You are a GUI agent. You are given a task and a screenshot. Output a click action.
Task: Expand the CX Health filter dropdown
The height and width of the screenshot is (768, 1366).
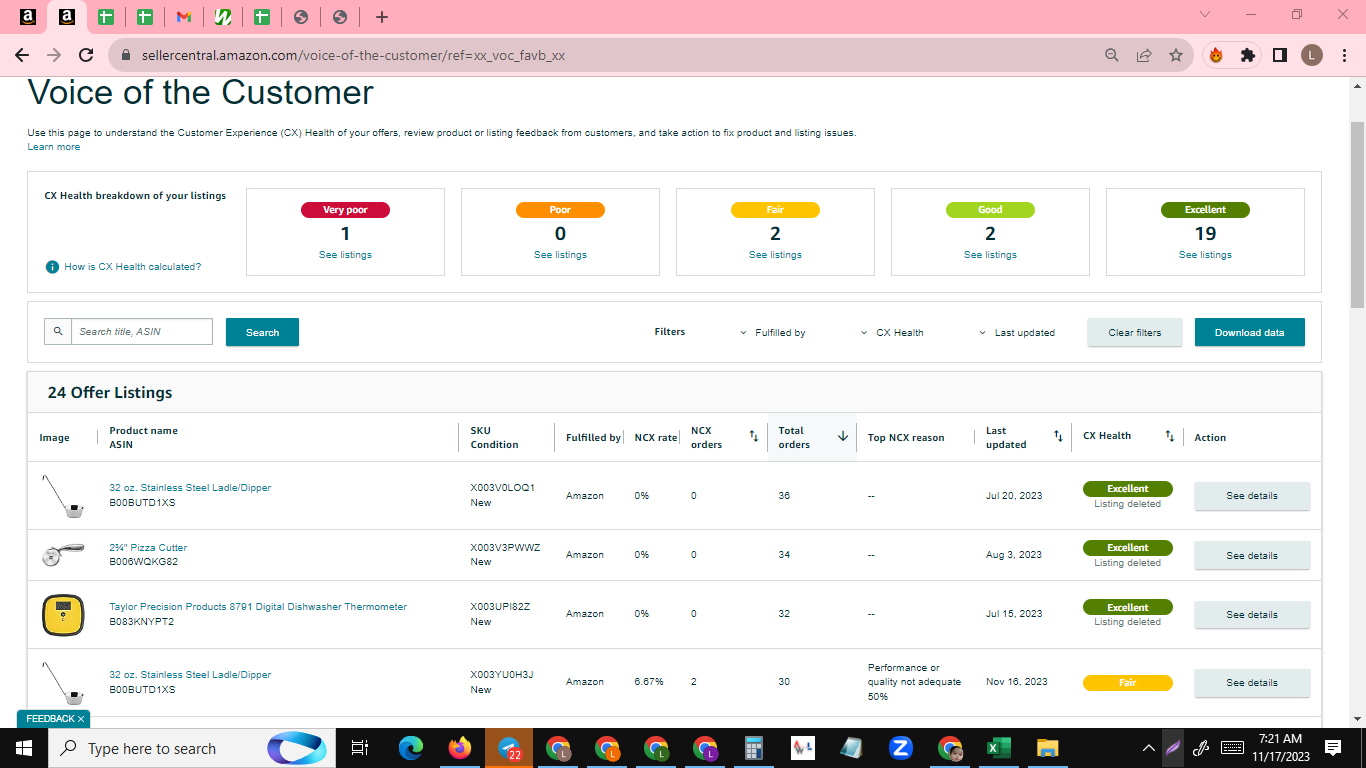coord(892,333)
